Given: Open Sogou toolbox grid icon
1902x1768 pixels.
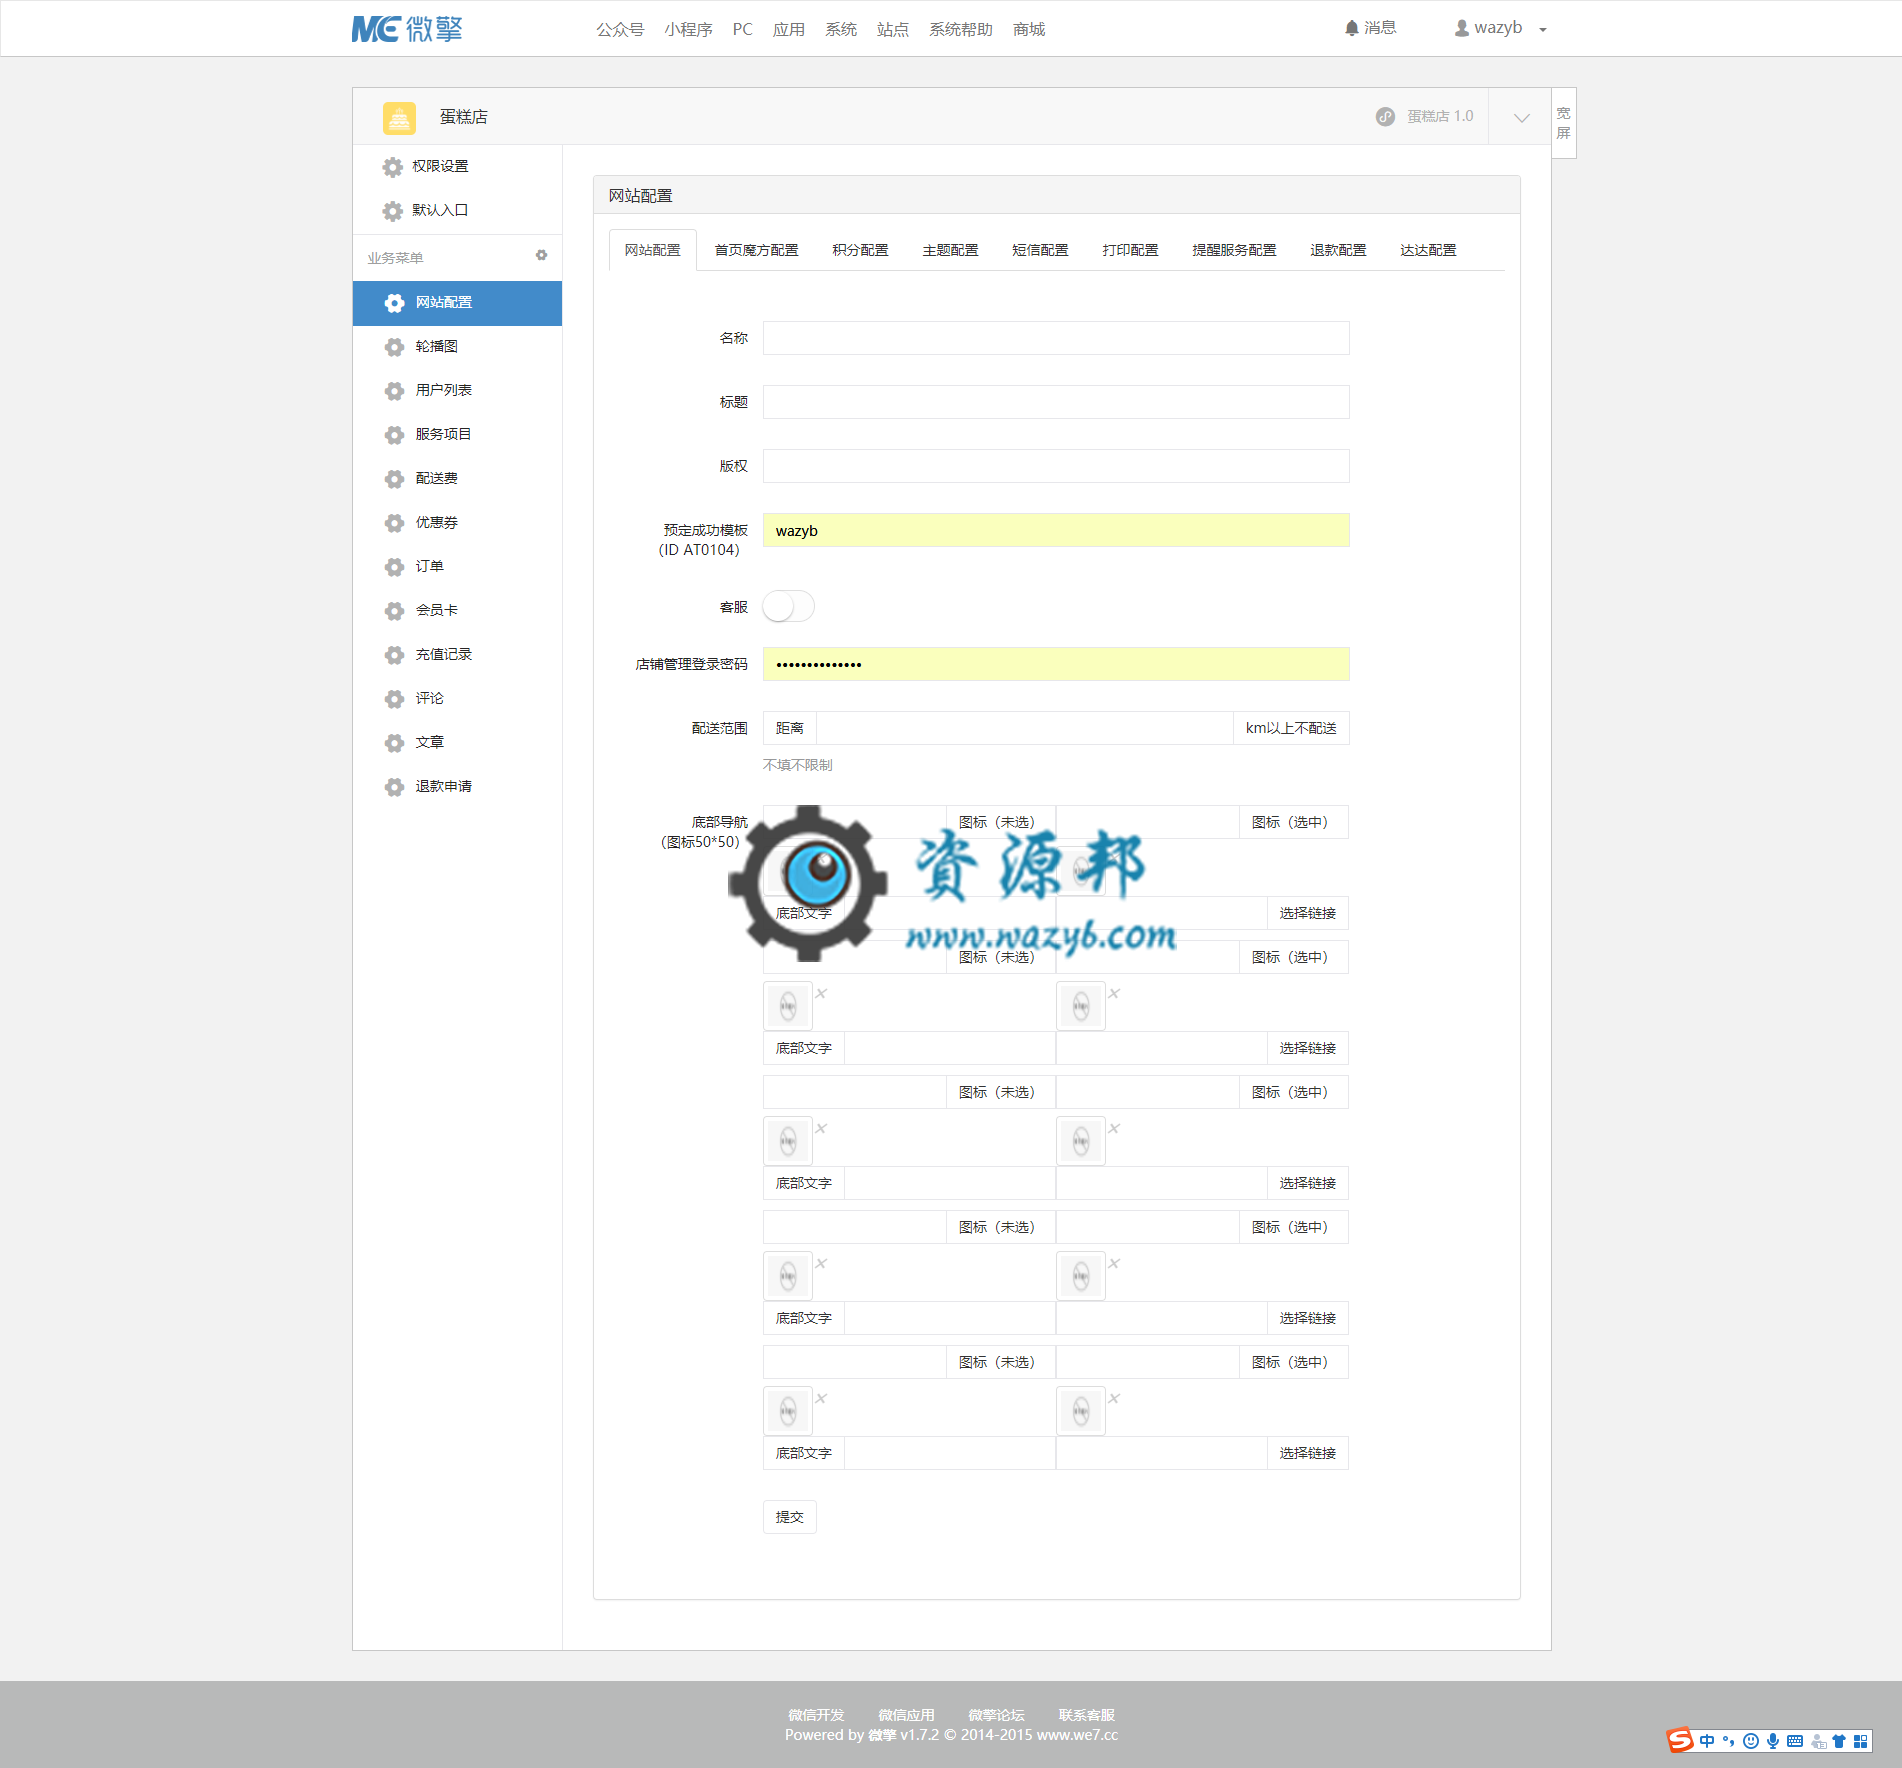Looking at the screenshot, I should click(x=1861, y=1741).
